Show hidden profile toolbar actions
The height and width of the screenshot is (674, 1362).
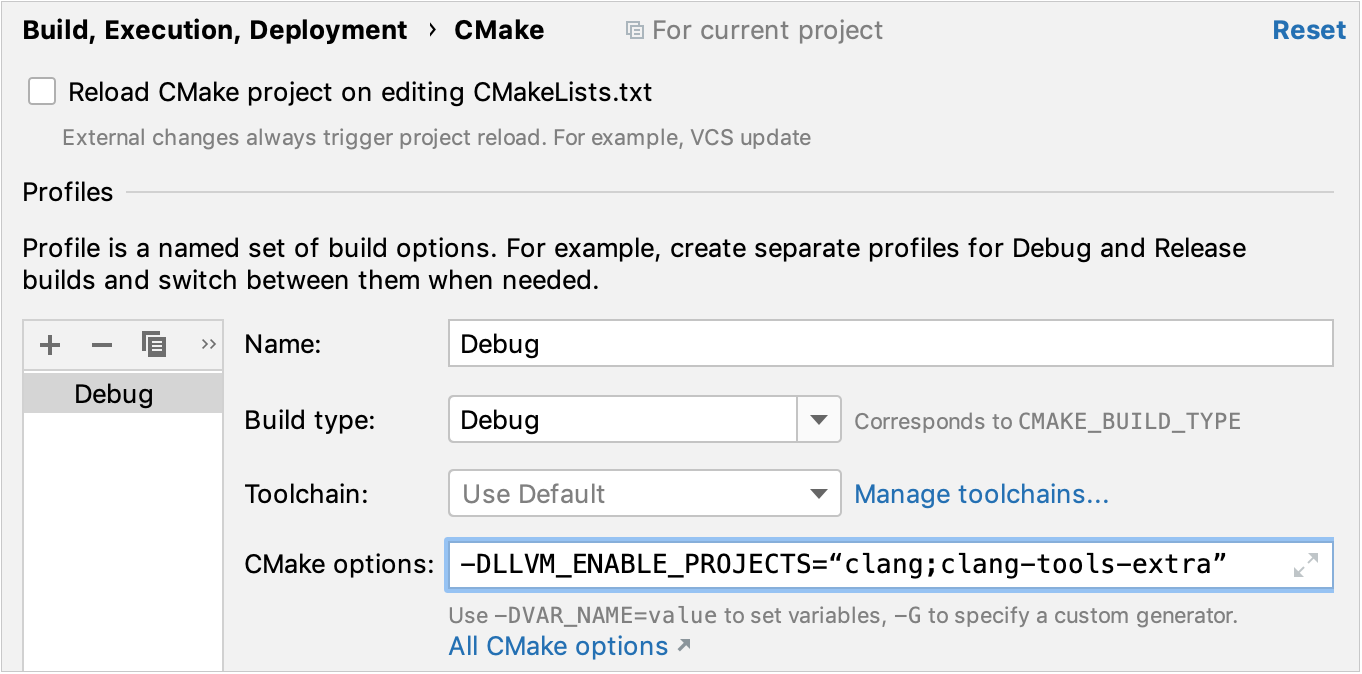pyautogui.click(x=207, y=344)
